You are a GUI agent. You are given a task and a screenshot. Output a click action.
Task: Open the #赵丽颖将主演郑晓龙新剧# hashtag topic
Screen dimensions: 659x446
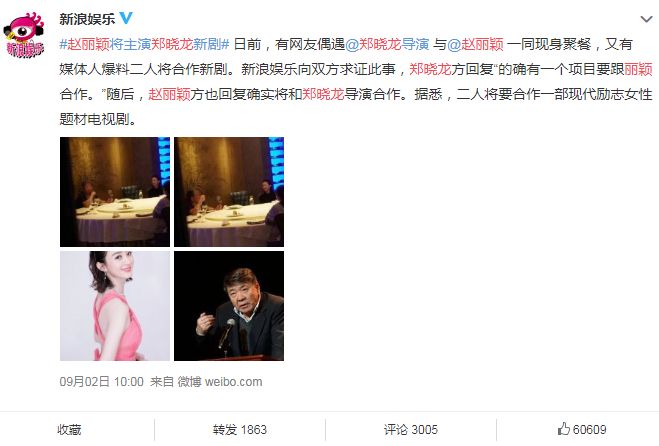coord(145,44)
